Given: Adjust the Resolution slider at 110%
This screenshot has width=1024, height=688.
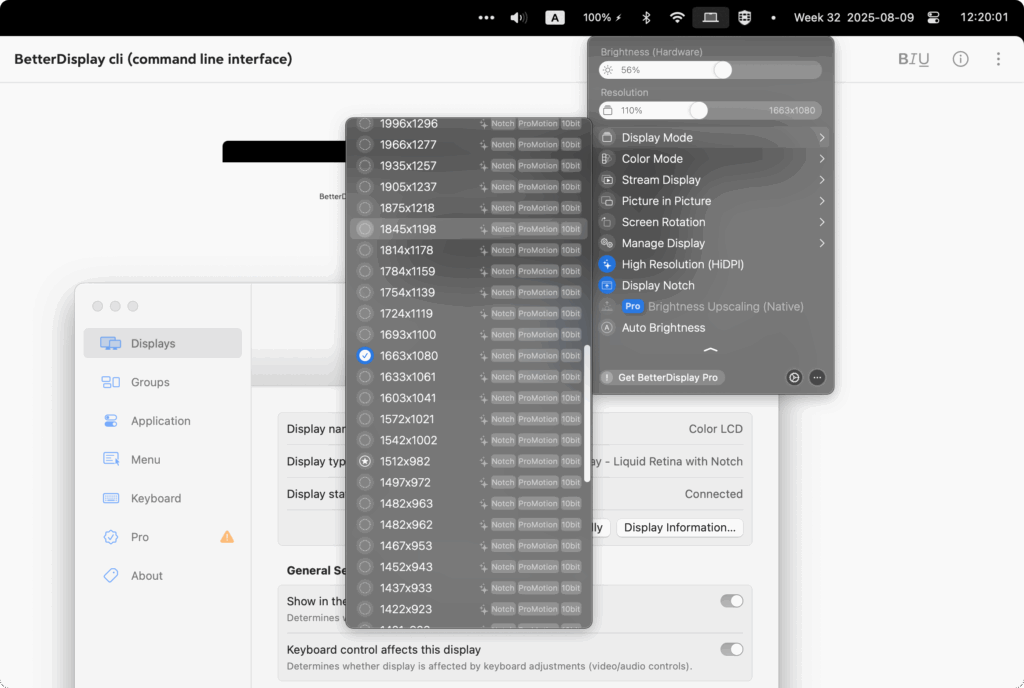Looking at the screenshot, I should (x=710, y=110).
